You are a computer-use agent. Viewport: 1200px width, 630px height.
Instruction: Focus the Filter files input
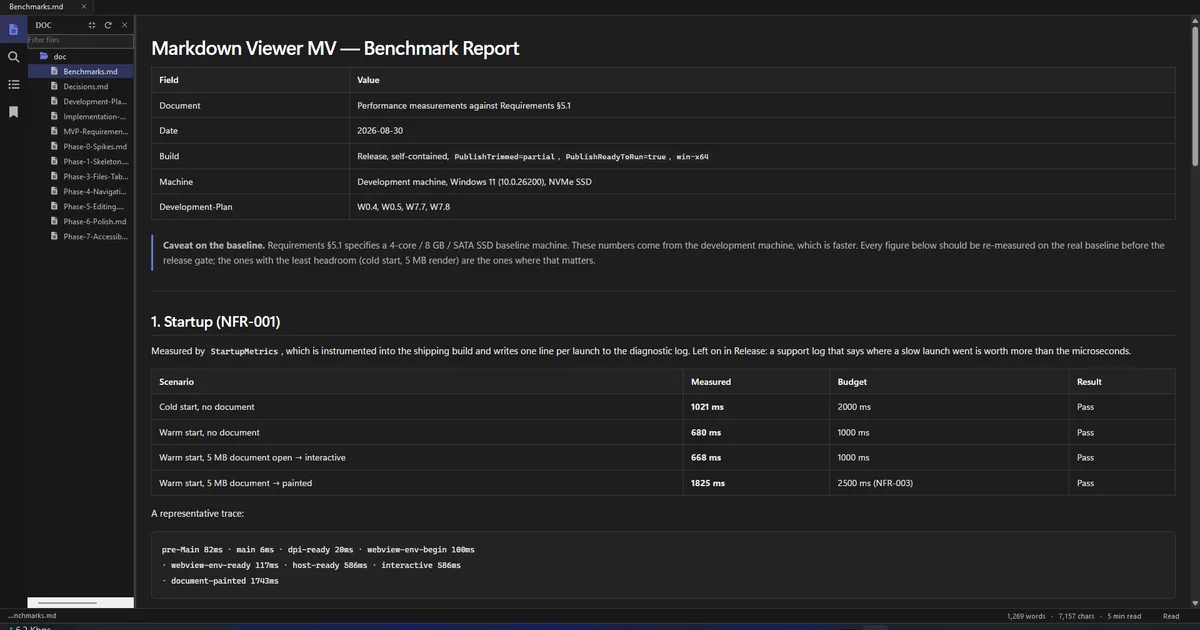tap(80, 40)
